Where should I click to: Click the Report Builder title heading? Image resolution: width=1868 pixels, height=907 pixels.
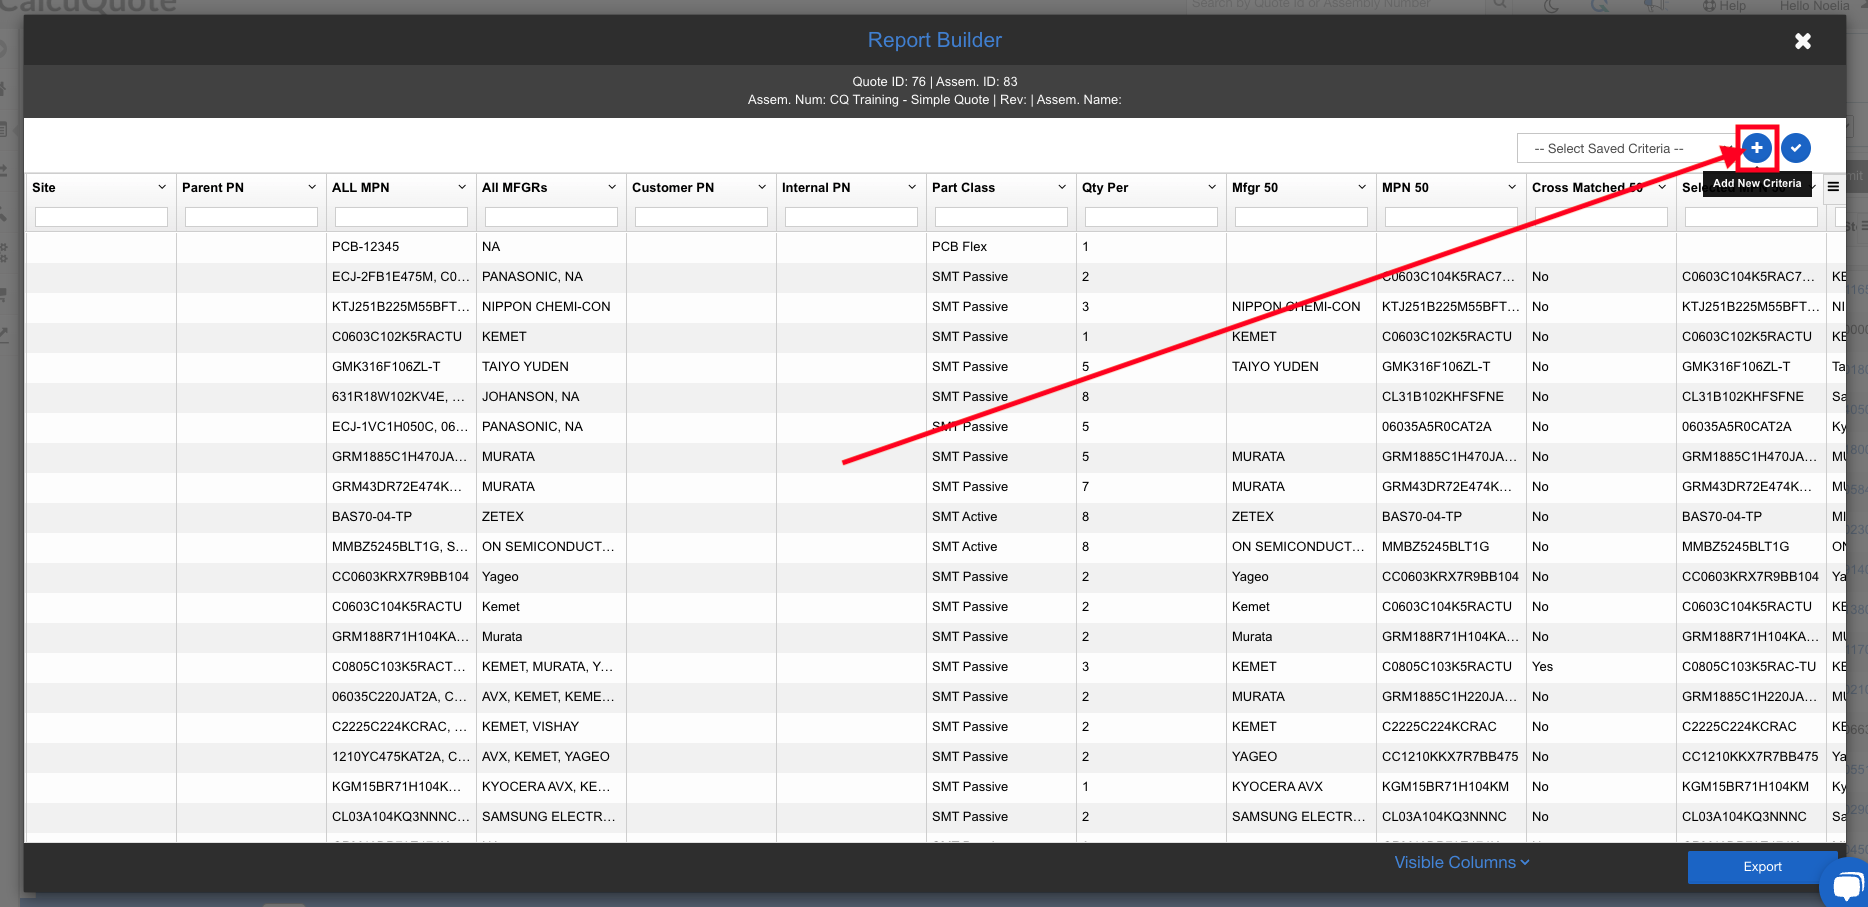tap(934, 40)
